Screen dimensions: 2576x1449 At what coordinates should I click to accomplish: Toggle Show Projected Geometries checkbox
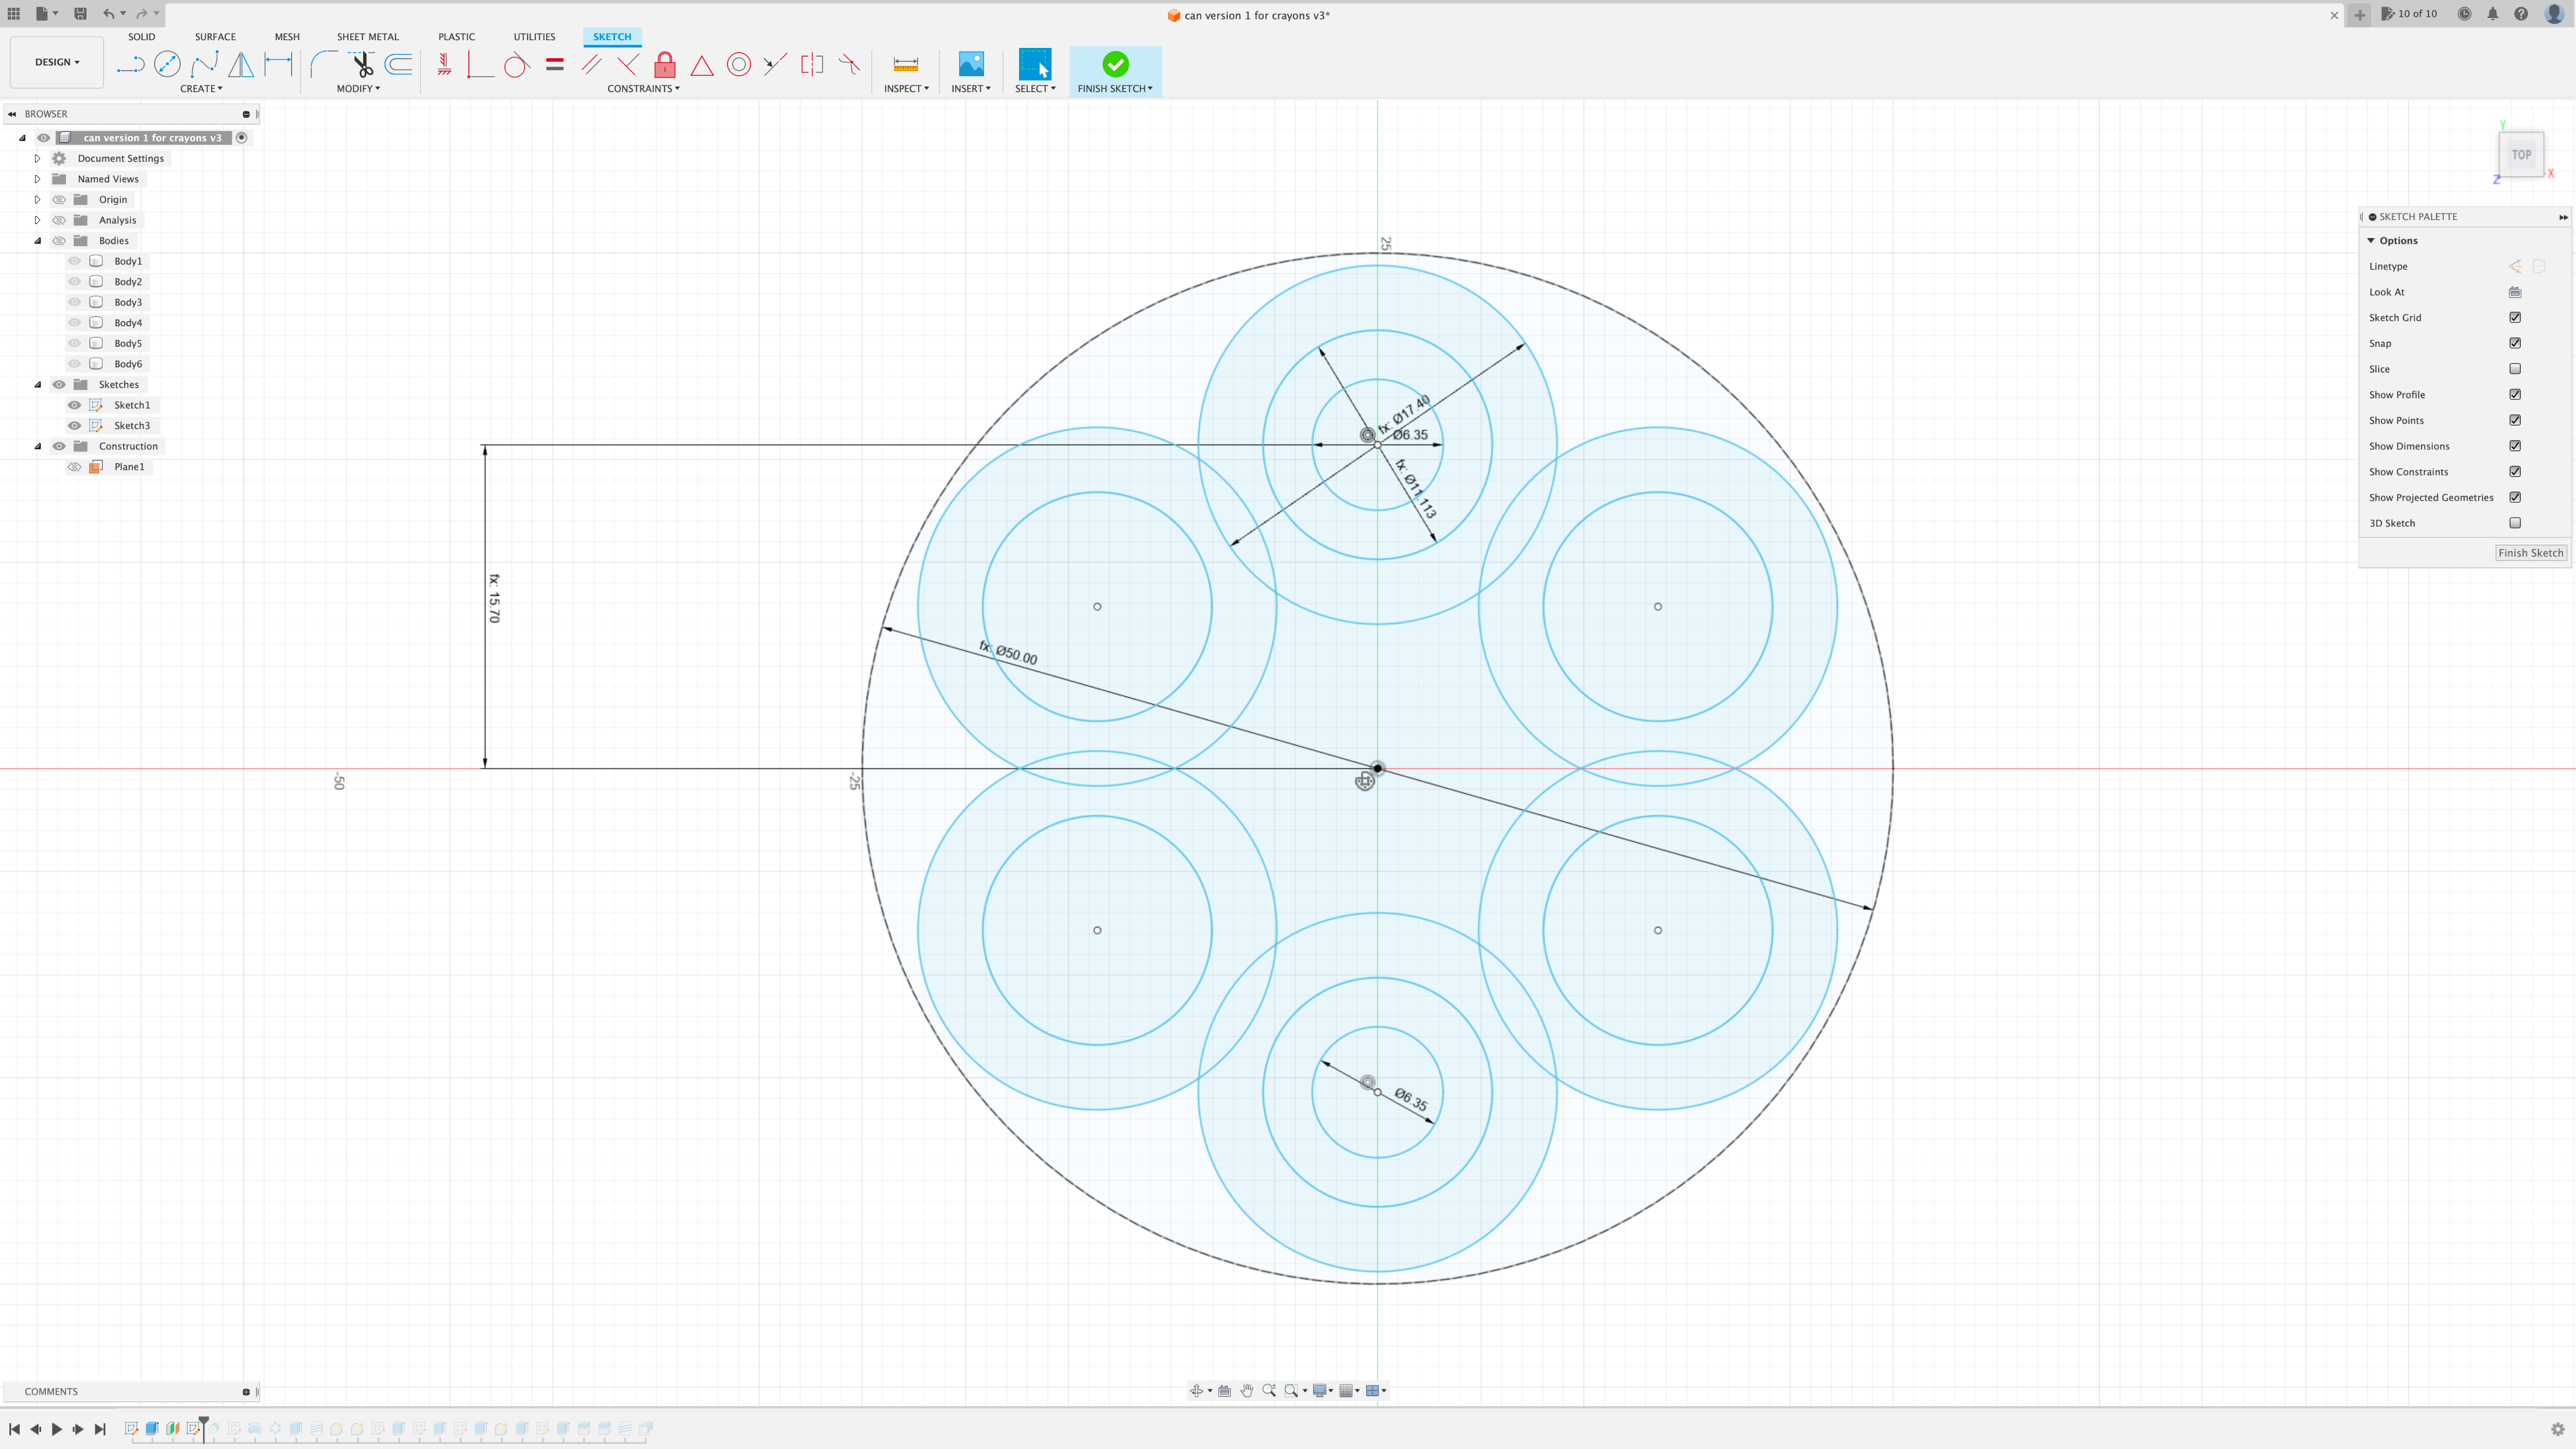pos(2515,497)
